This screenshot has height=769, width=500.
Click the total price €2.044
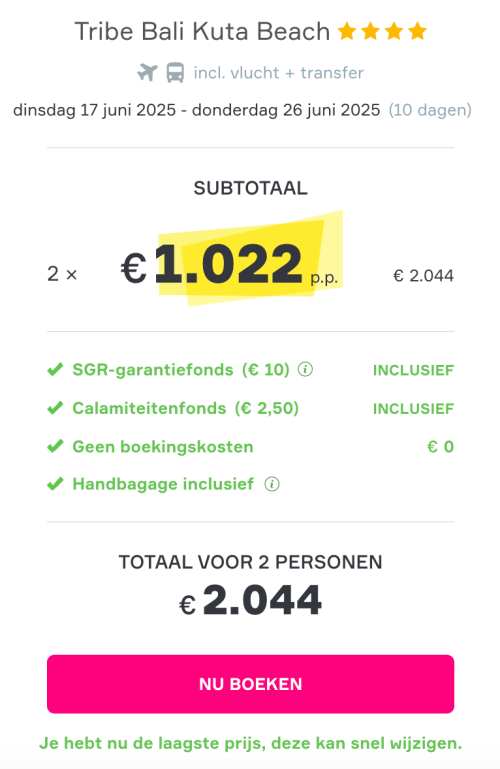[x=250, y=600]
